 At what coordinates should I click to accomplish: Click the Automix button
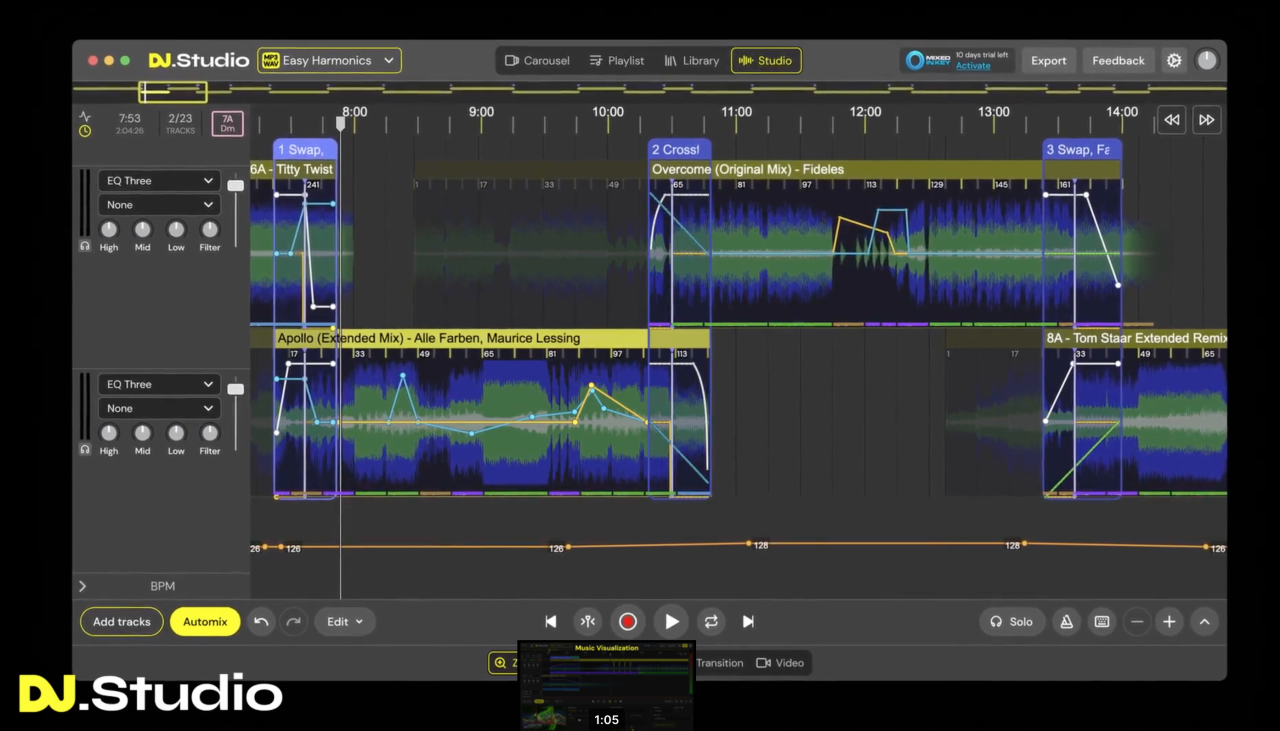pos(205,621)
